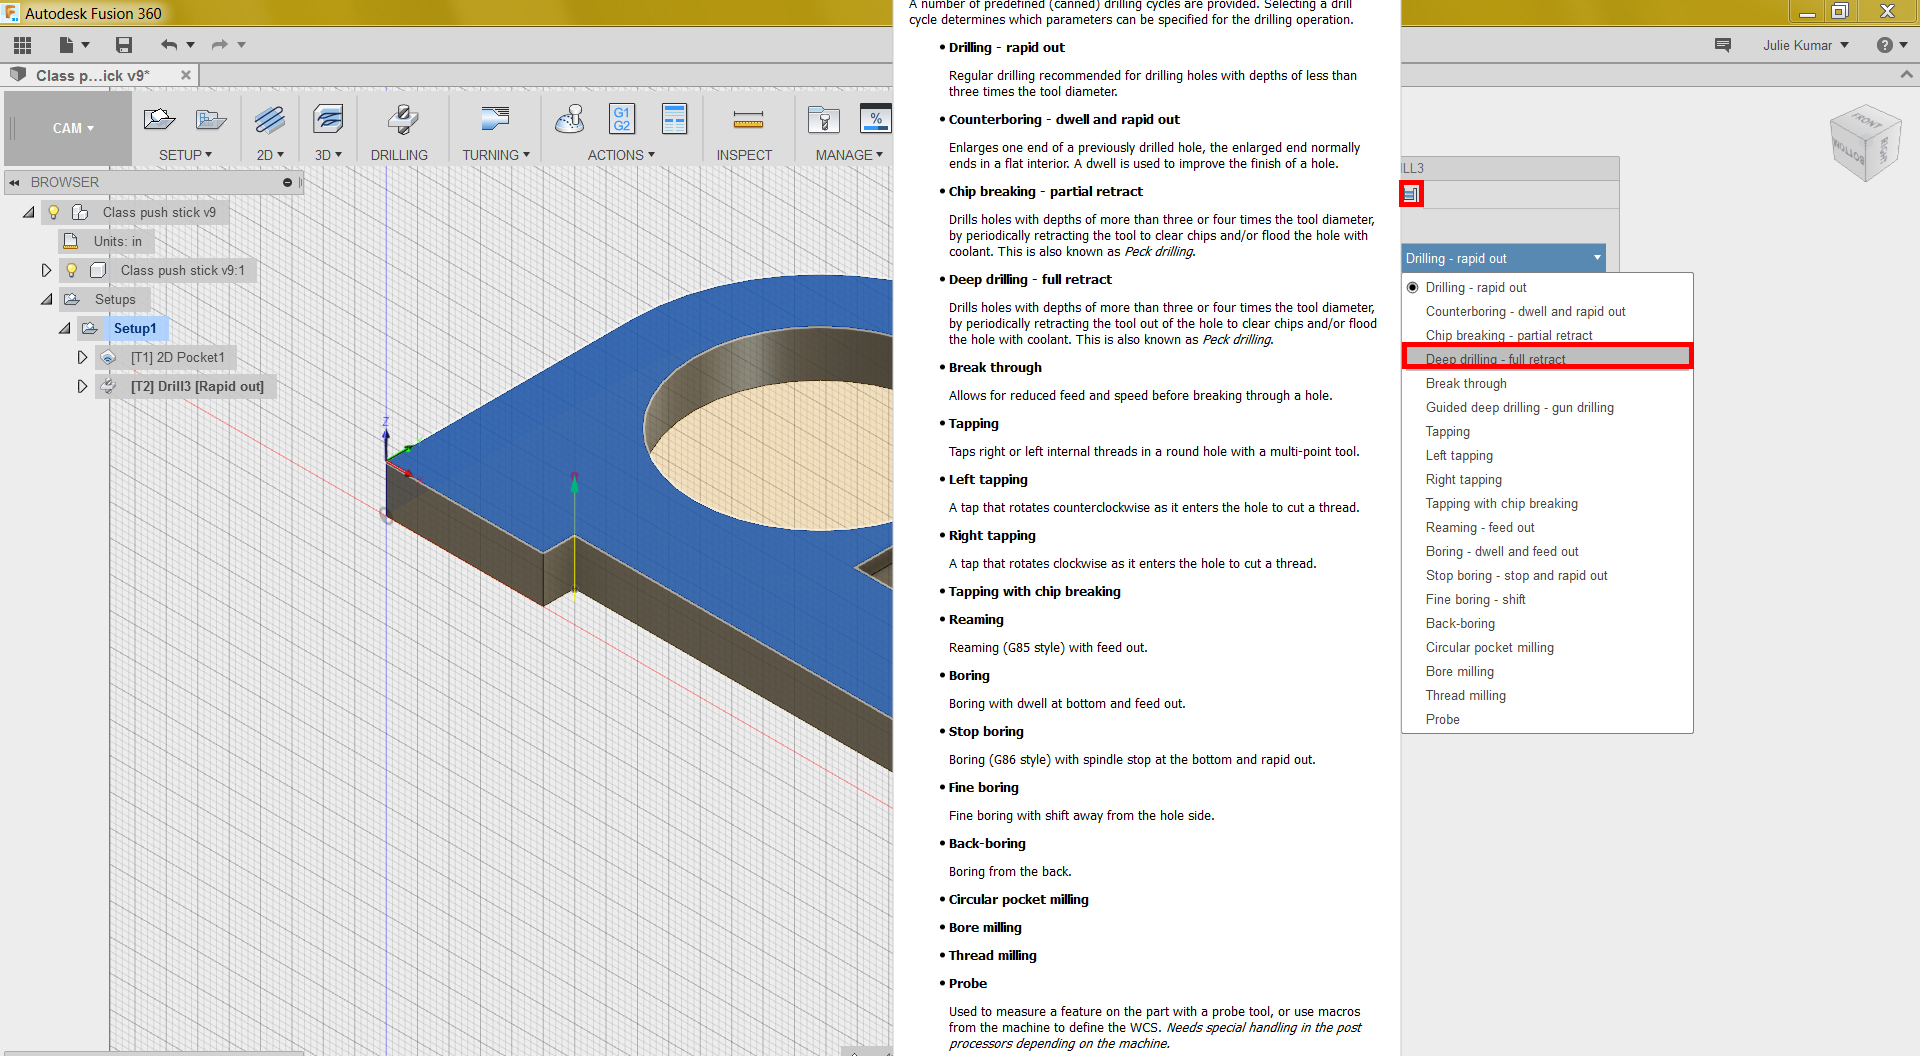Click the 2D Pocket1 operation icon
The image size is (1920, 1056).
click(x=109, y=357)
